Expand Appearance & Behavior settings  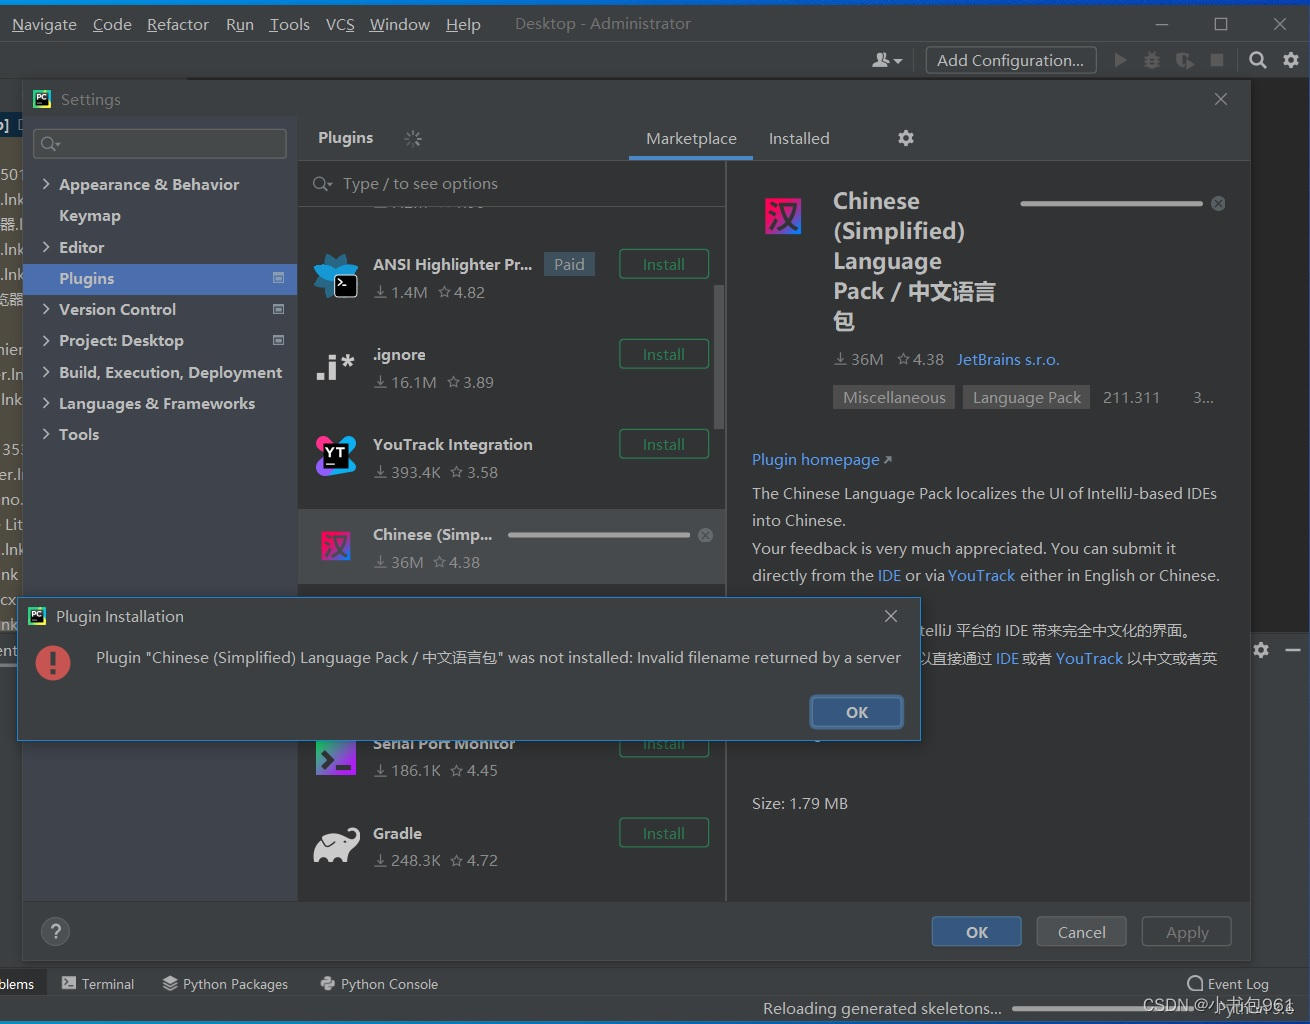(46, 184)
